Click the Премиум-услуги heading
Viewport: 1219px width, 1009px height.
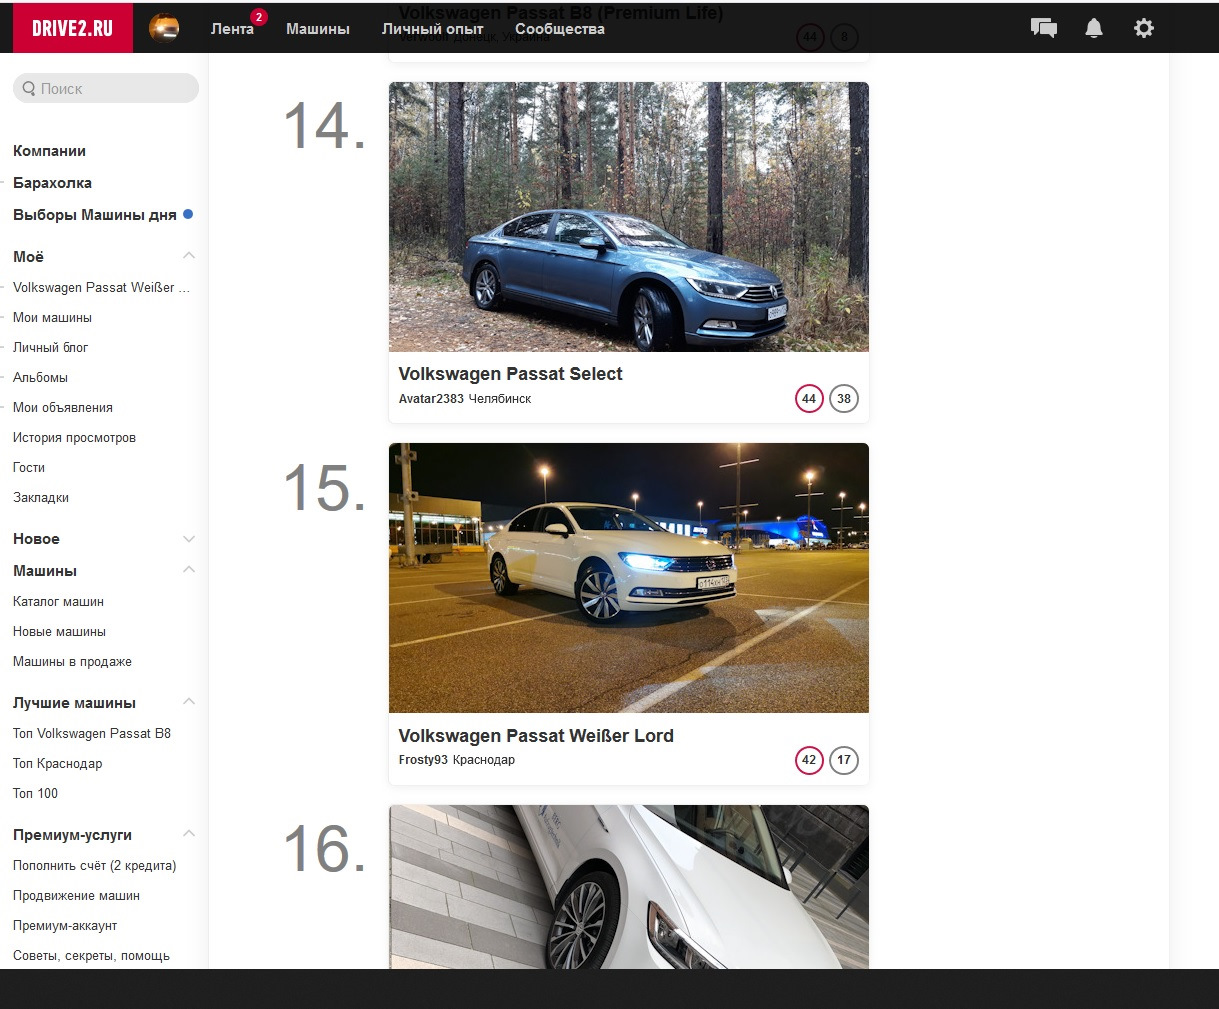click(72, 835)
